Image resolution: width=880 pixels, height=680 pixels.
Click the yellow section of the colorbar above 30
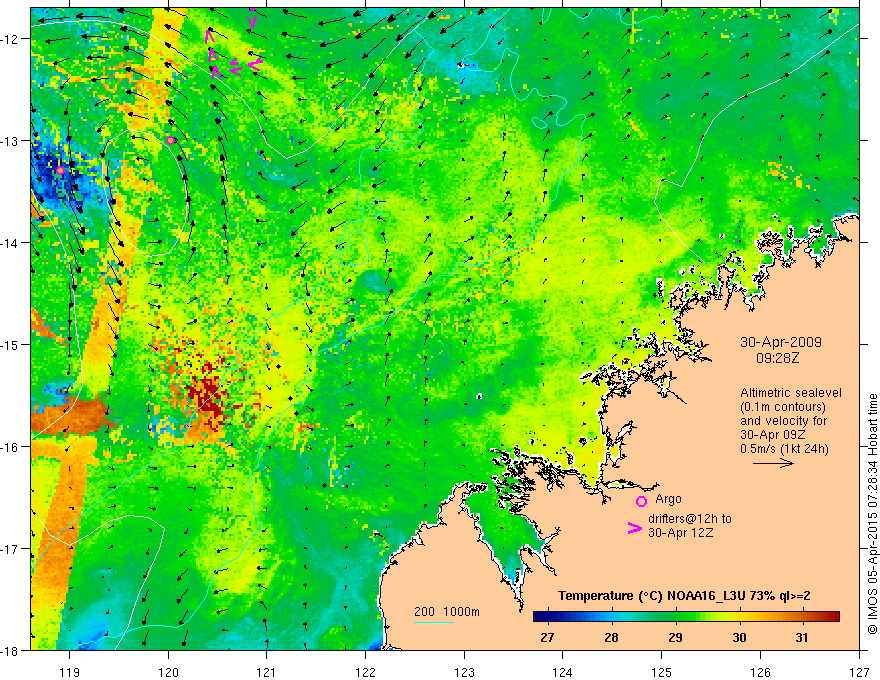(740, 617)
